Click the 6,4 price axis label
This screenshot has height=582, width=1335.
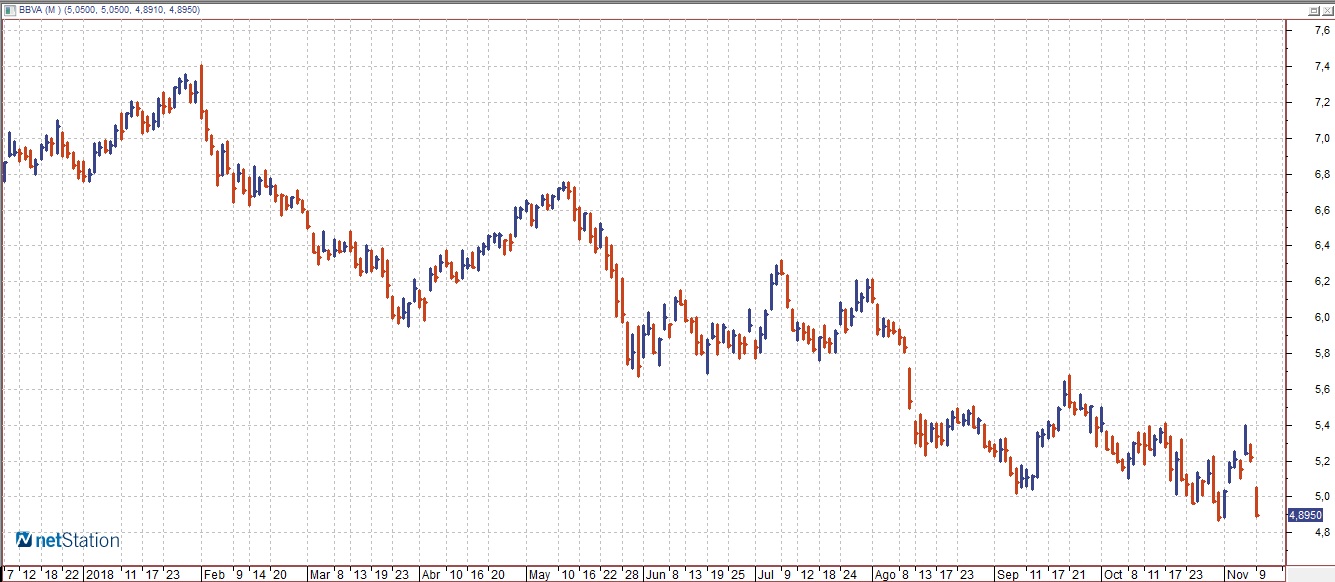pyautogui.click(x=1321, y=246)
